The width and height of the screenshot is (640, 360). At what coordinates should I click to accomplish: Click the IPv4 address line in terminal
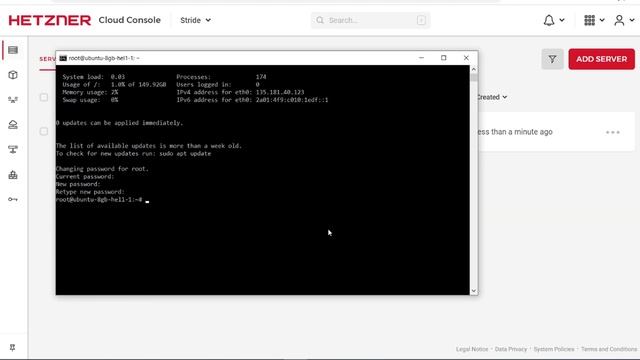click(240, 92)
